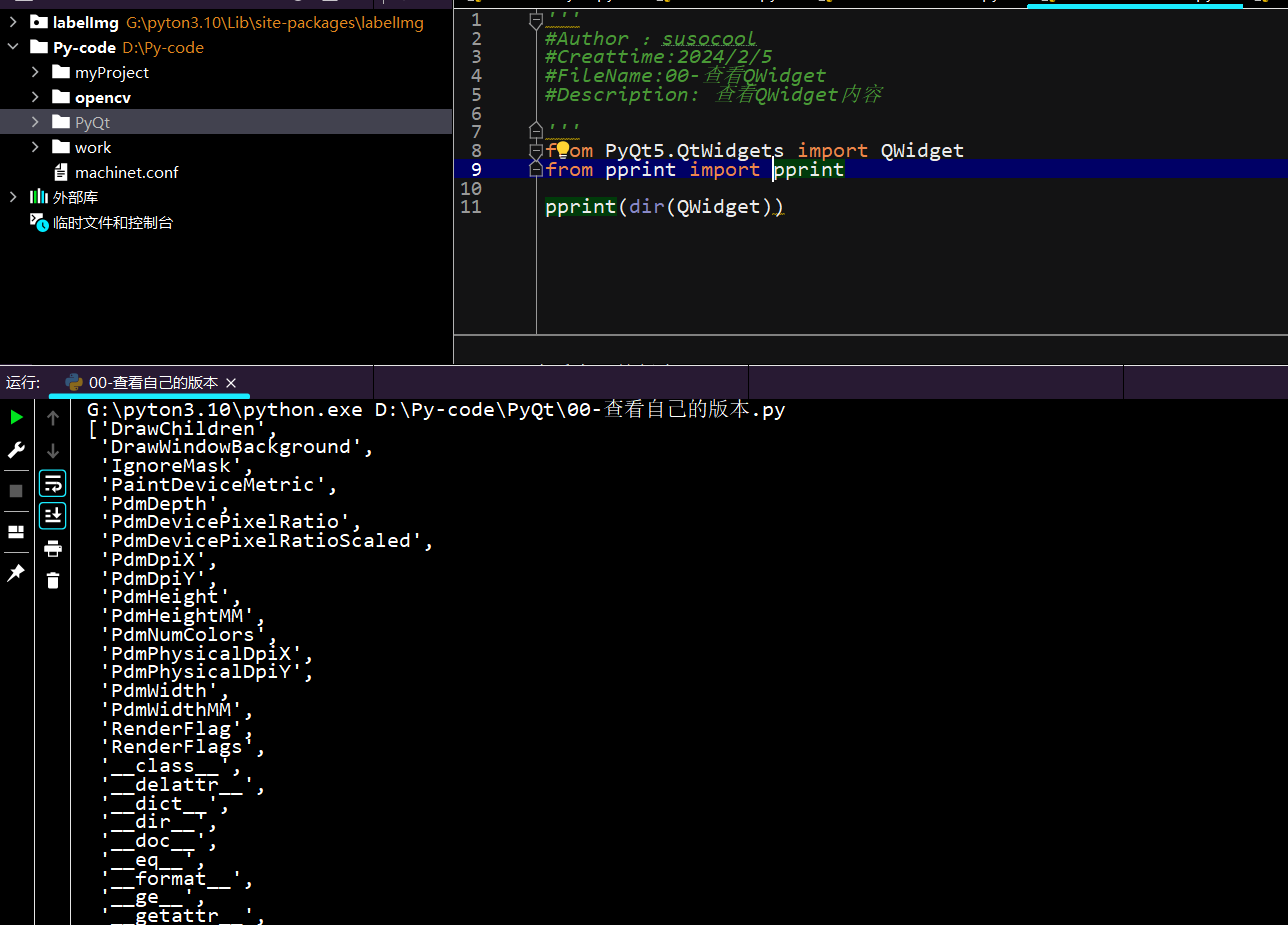Click the opencv folder icon
This screenshot has height=925, width=1288.
60,97
